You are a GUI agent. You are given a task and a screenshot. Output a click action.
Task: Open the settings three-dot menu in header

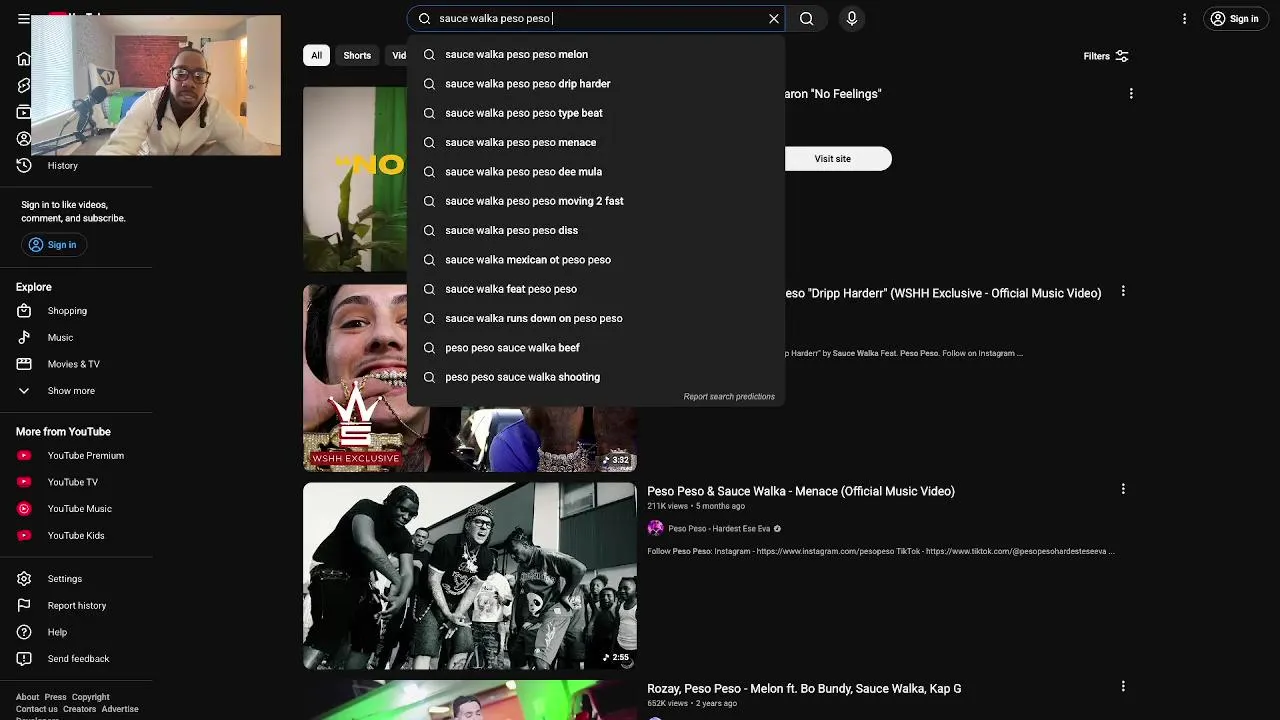click(x=1184, y=18)
